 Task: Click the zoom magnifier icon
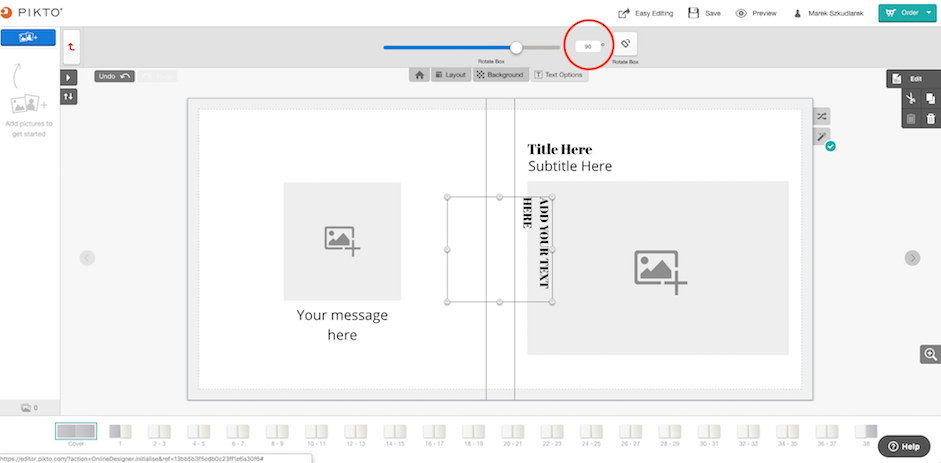tap(931, 354)
